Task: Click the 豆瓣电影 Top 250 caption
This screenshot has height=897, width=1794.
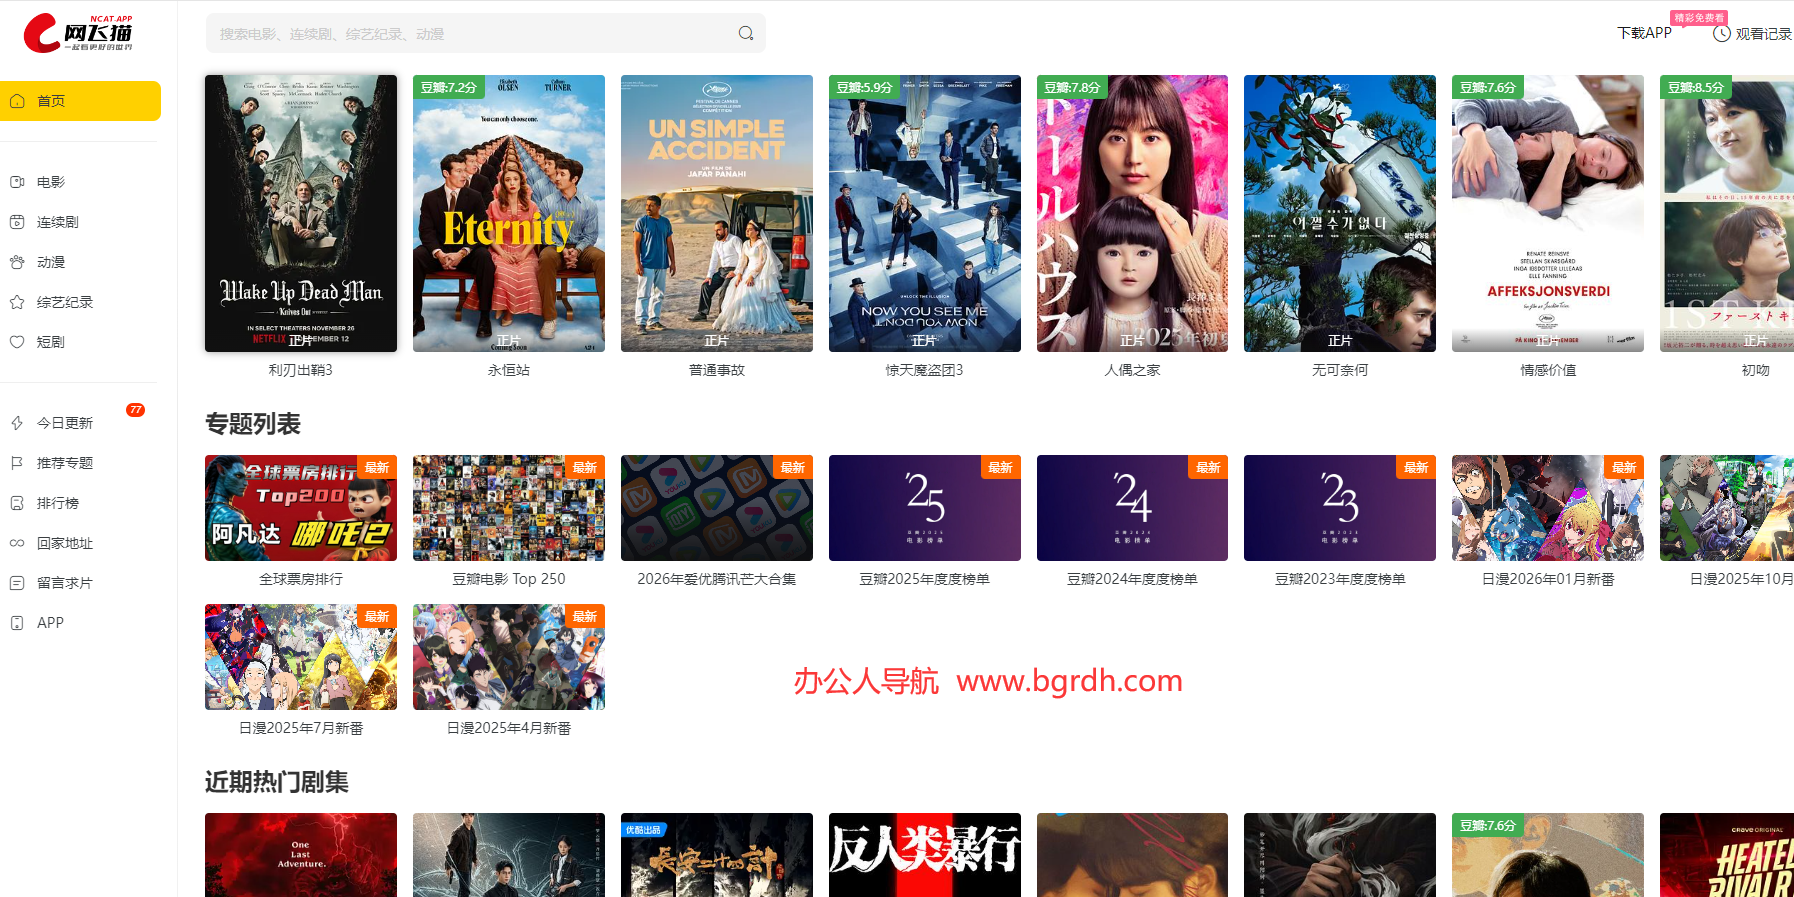Action: tap(509, 579)
